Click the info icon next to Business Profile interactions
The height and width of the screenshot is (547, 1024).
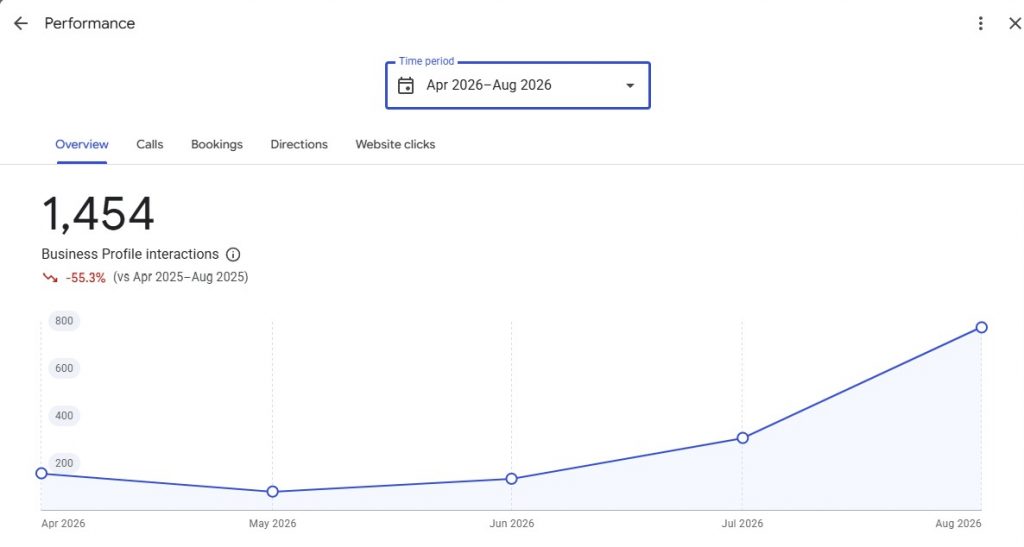232,255
